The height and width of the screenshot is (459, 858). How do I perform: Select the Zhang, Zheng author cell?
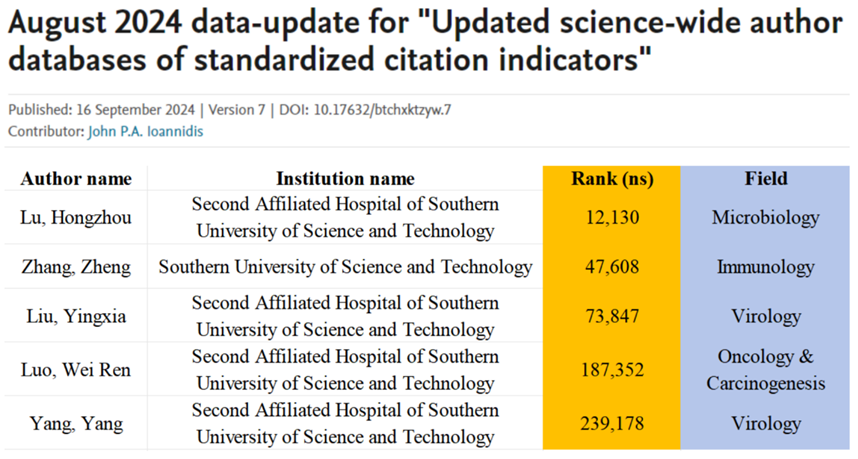(76, 267)
